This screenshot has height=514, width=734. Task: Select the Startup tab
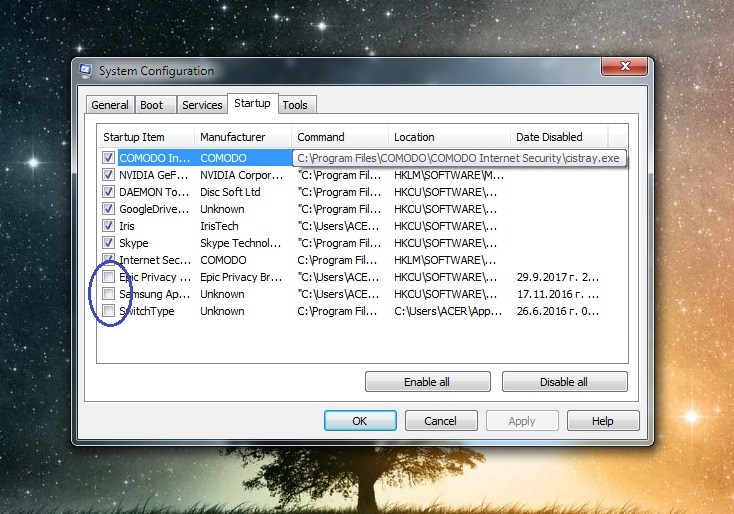point(252,103)
